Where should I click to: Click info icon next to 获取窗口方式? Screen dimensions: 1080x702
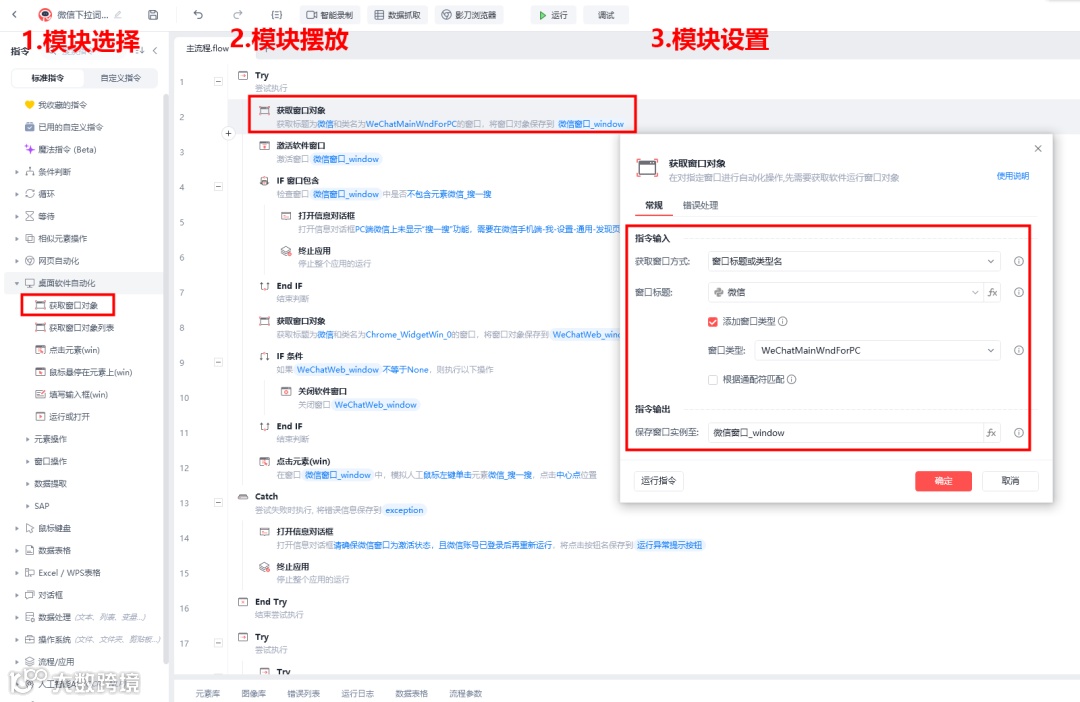pyautogui.click(x=1019, y=261)
